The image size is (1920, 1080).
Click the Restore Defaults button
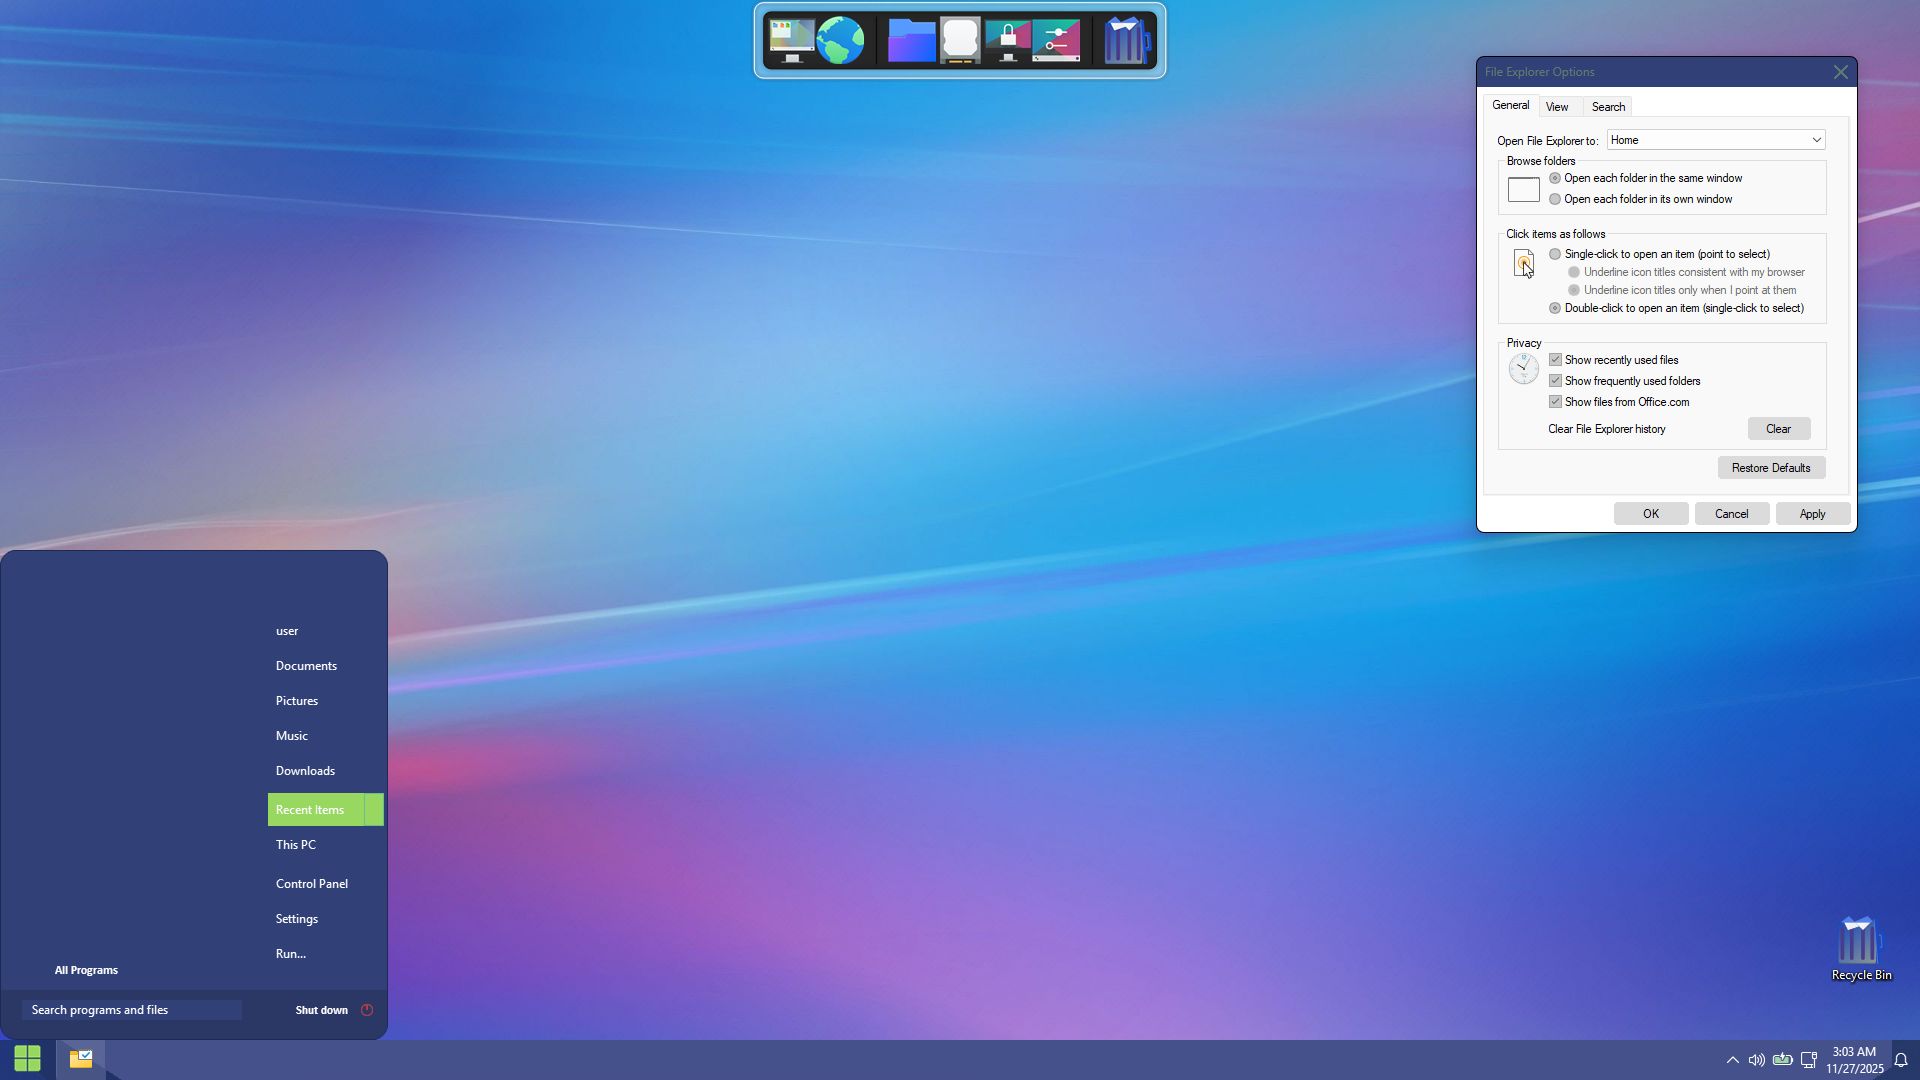tap(1771, 468)
